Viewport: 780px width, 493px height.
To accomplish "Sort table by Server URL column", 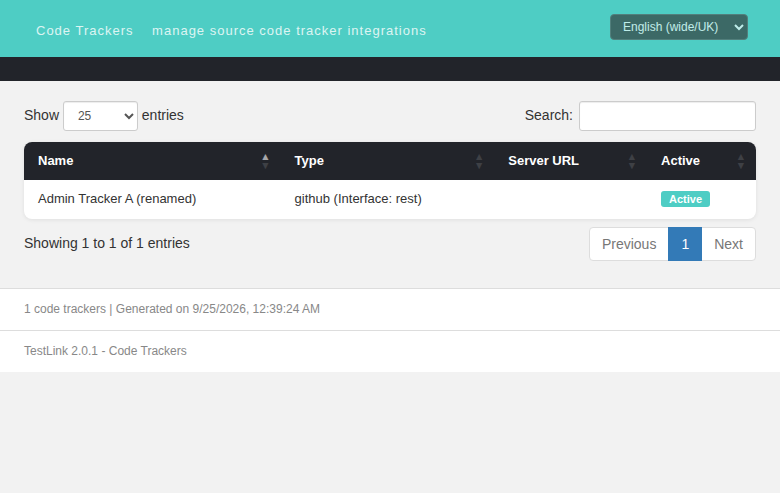I will (x=571, y=161).
